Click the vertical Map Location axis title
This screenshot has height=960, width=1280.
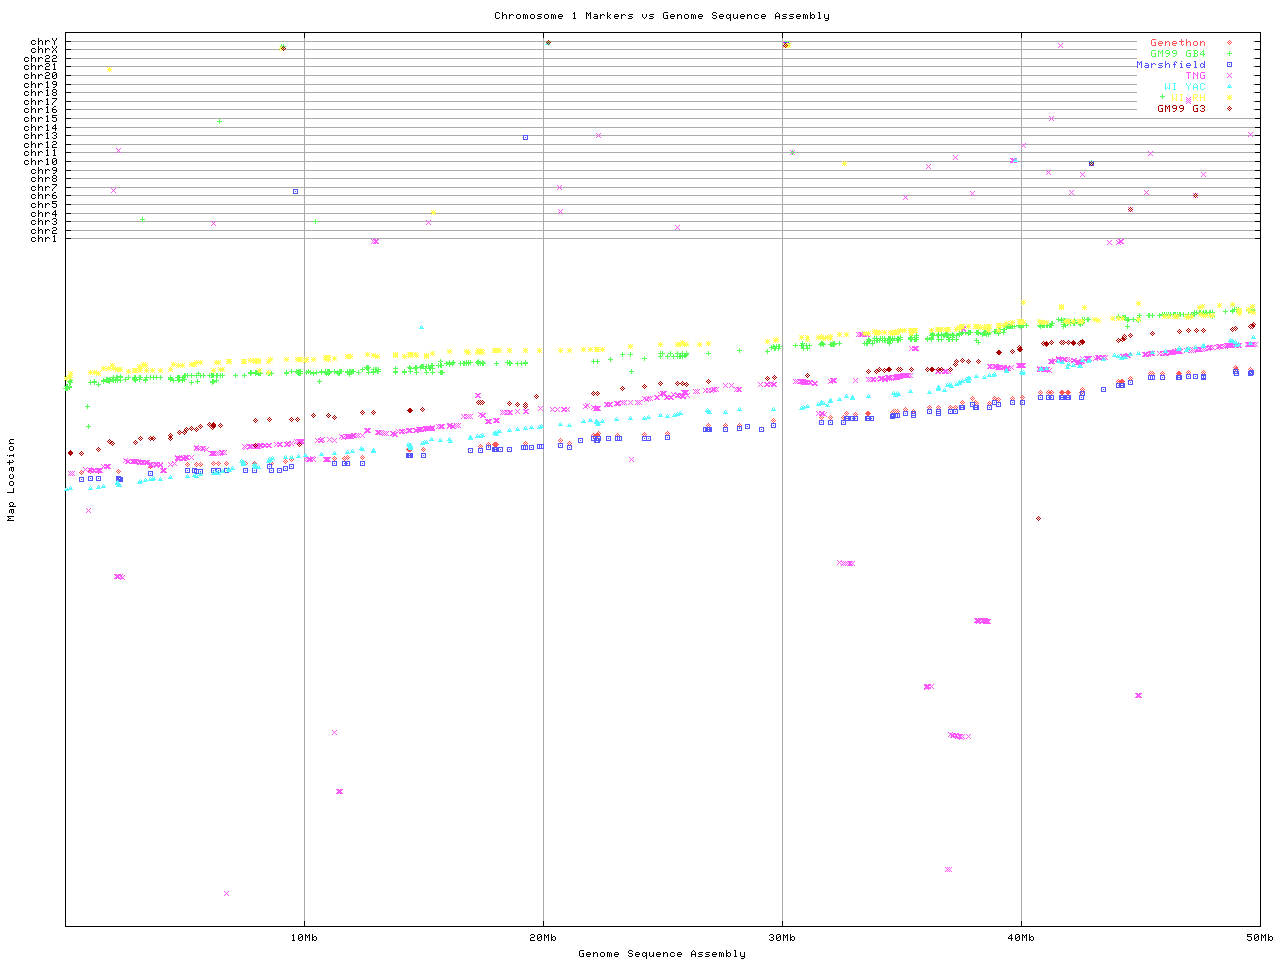point(12,480)
